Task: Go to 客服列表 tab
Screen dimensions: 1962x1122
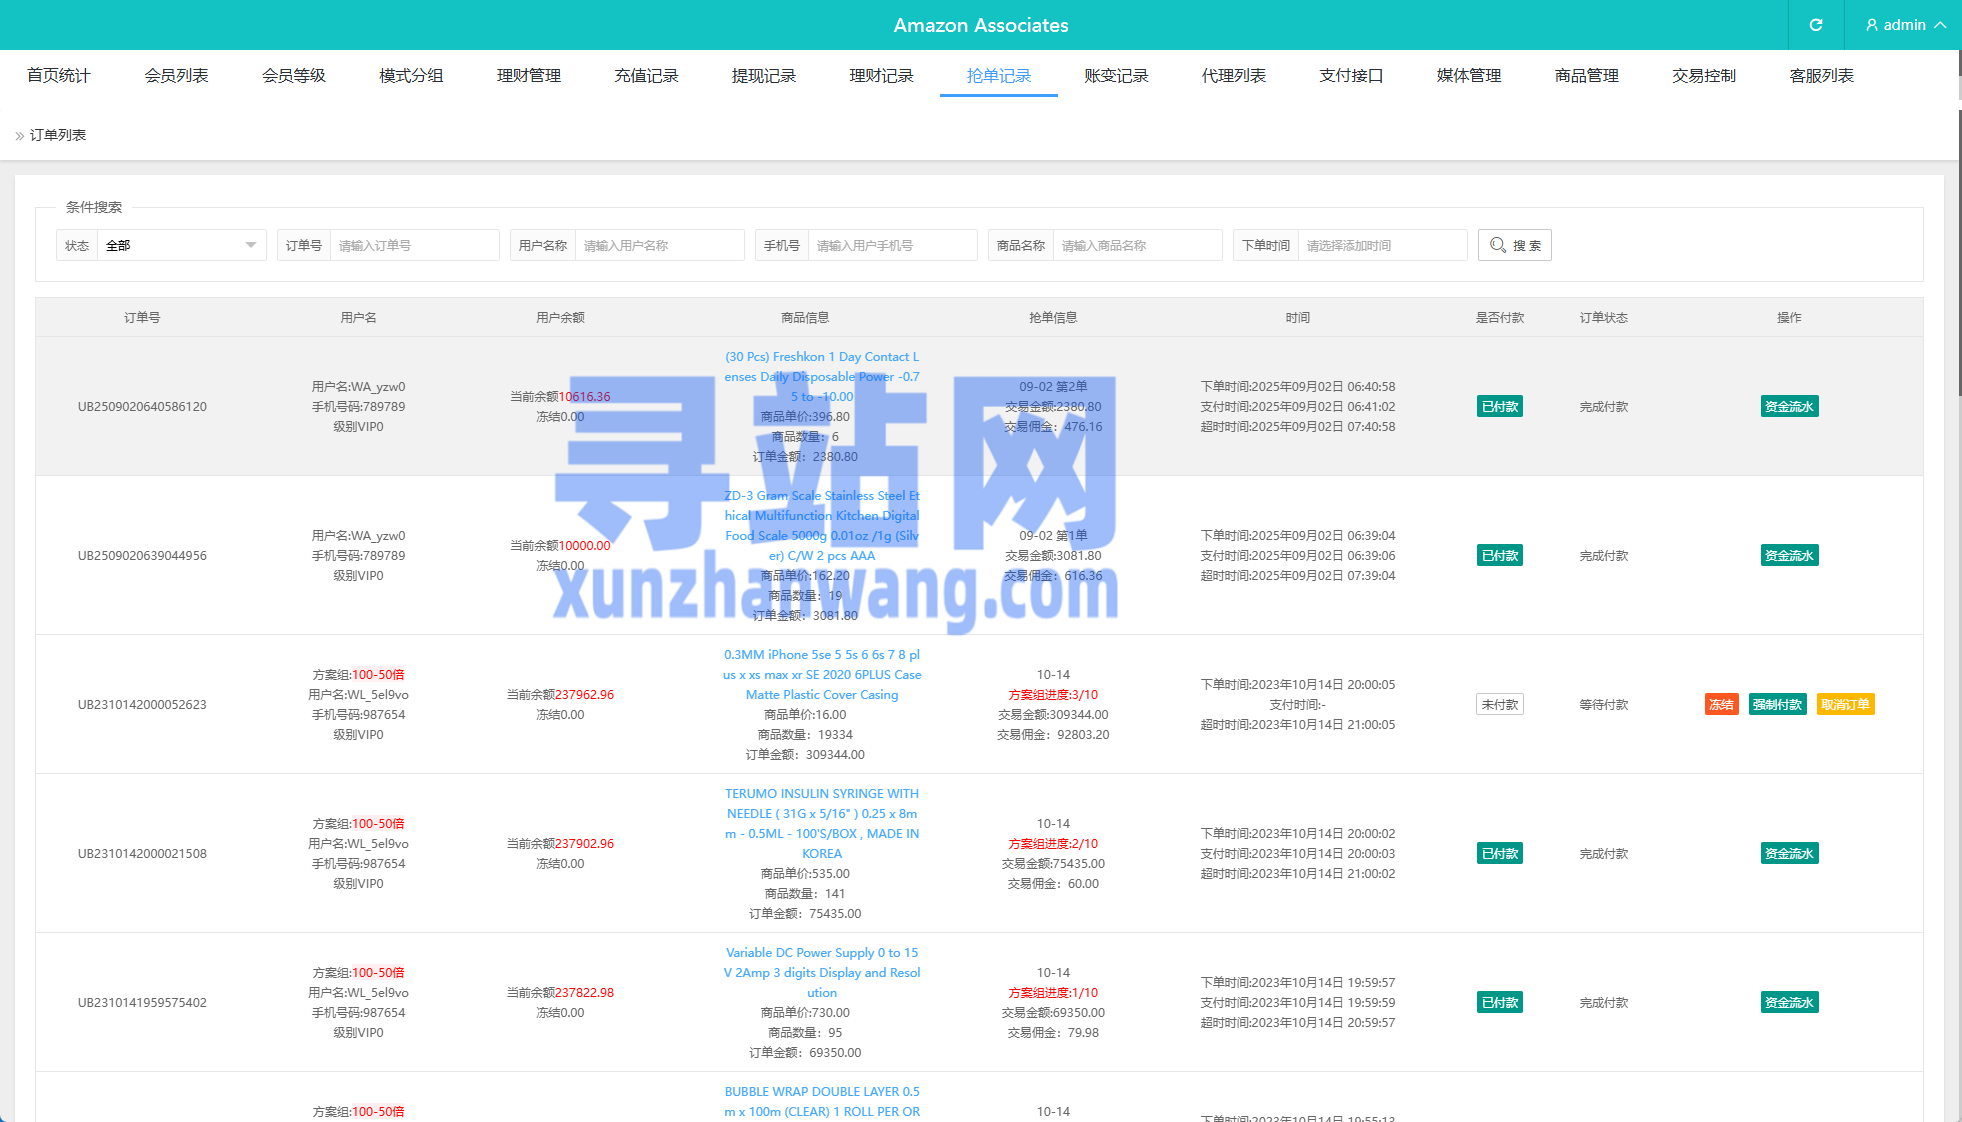Action: point(1821,76)
